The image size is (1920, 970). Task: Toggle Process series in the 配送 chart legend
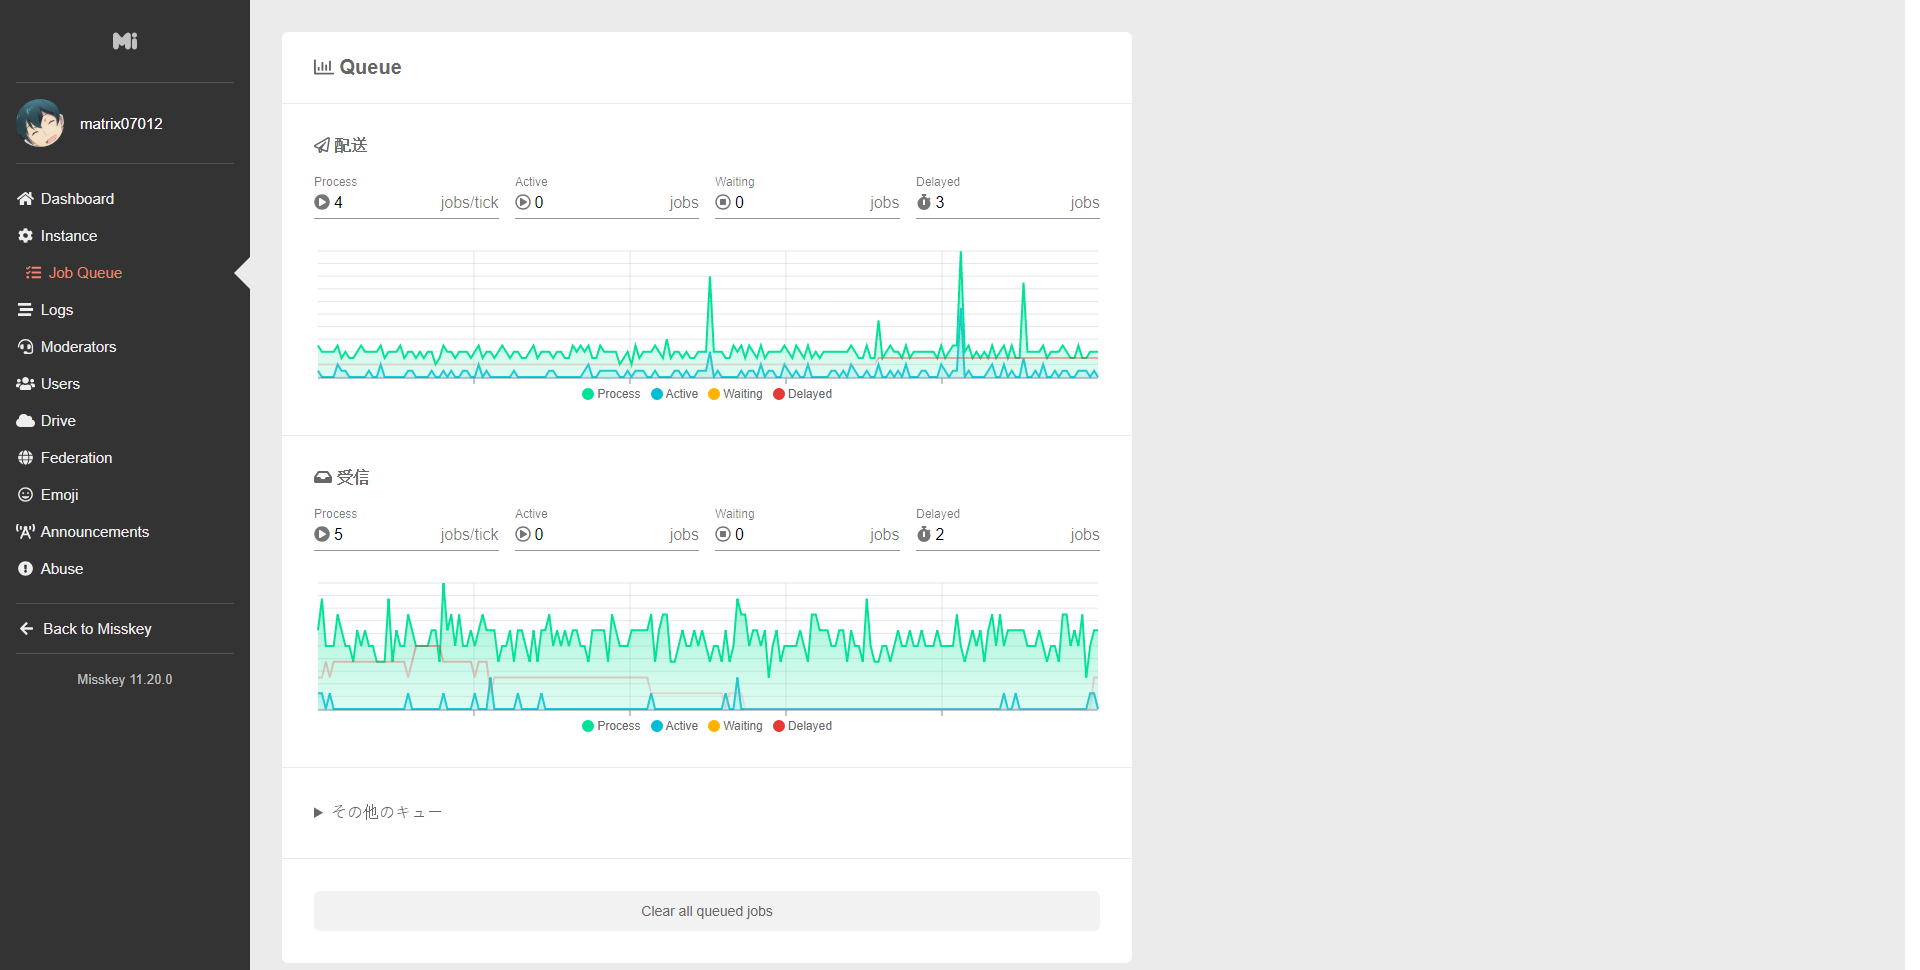click(611, 394)
